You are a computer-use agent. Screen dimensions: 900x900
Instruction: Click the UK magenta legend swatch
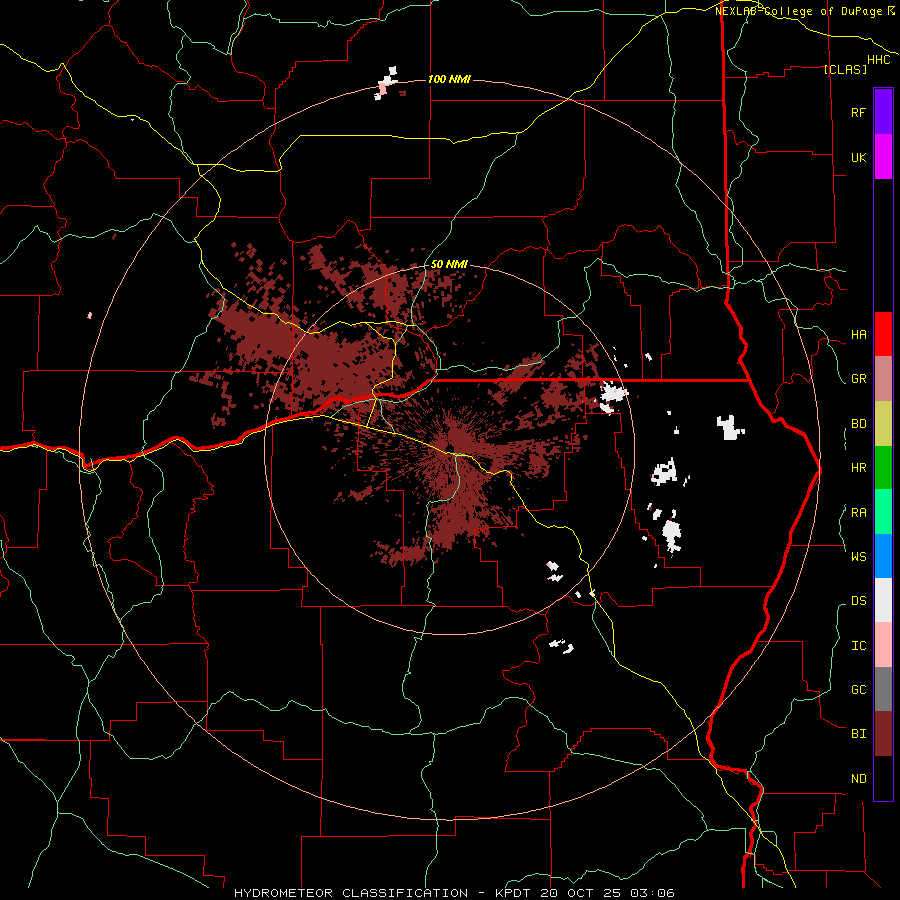point(883,157)
